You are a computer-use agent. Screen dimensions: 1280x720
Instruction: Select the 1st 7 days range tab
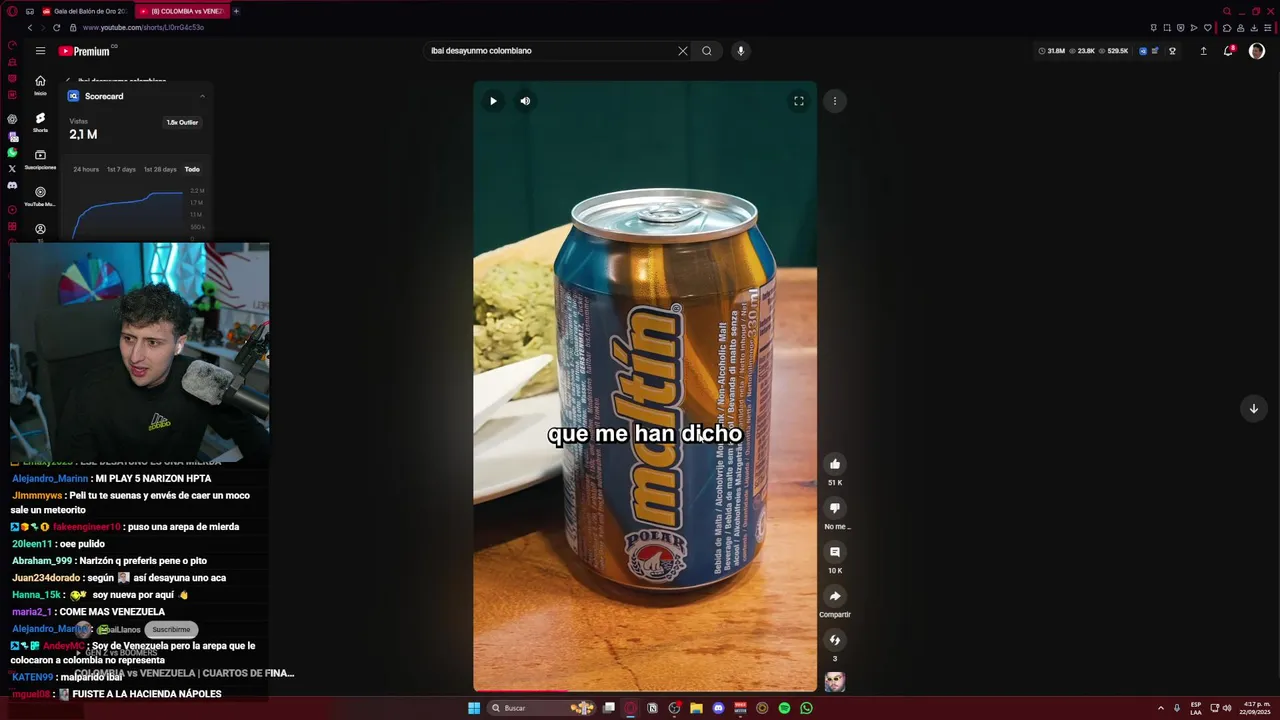coord(121,169)
